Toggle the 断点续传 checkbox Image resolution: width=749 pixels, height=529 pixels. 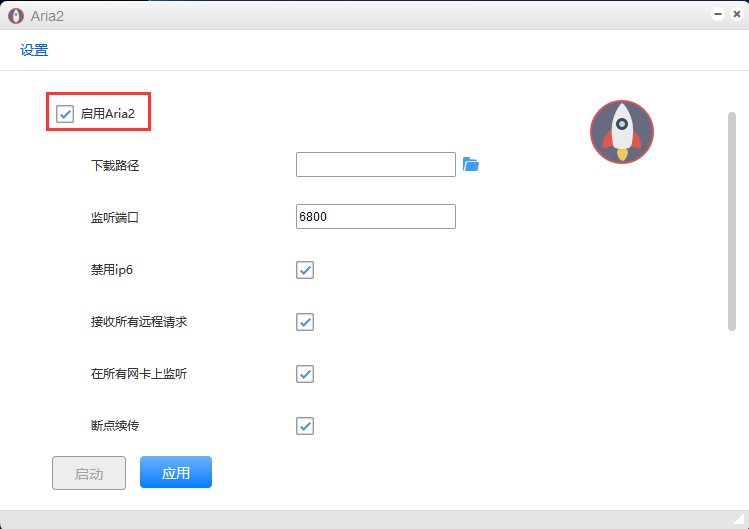coord(305,426)
